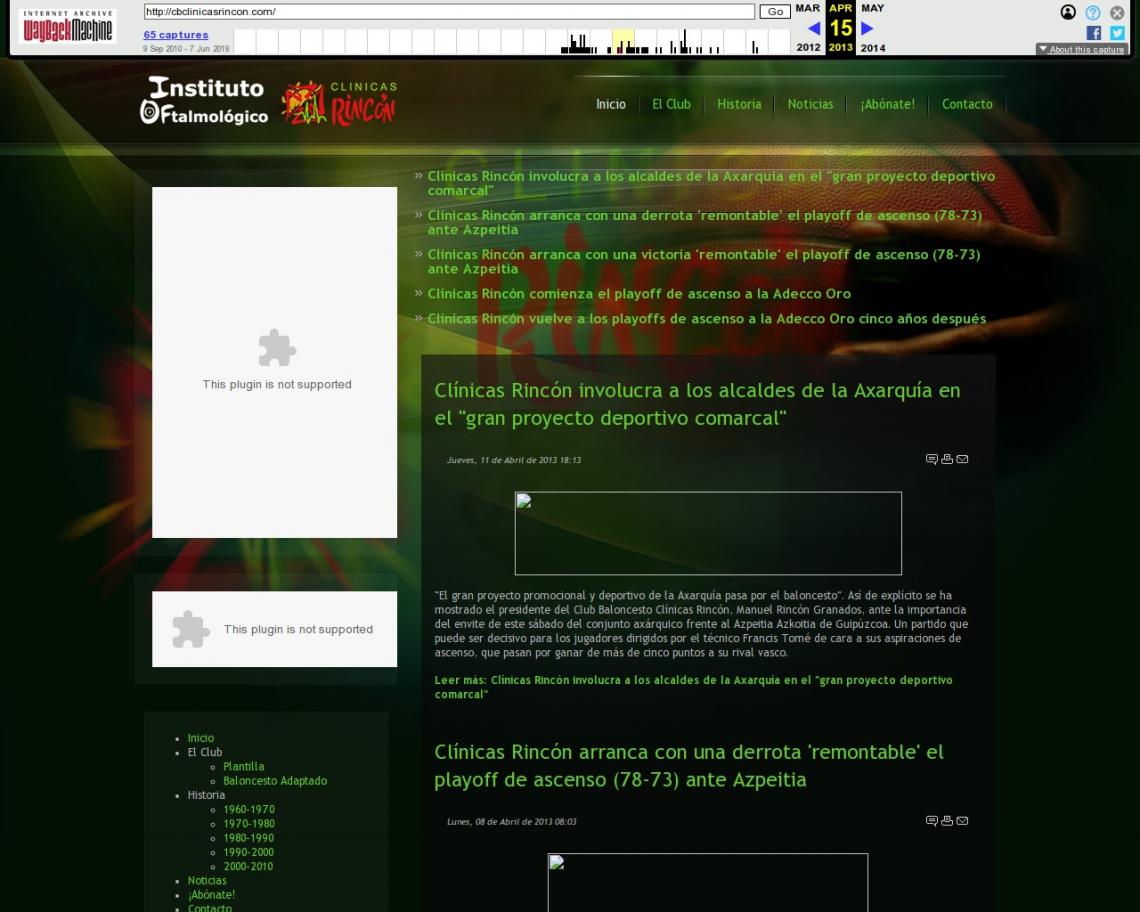The width and height of the screenshot is (1140, 912).
Task: Expand the About this capture panel
Action: (x=1082, y=49)
